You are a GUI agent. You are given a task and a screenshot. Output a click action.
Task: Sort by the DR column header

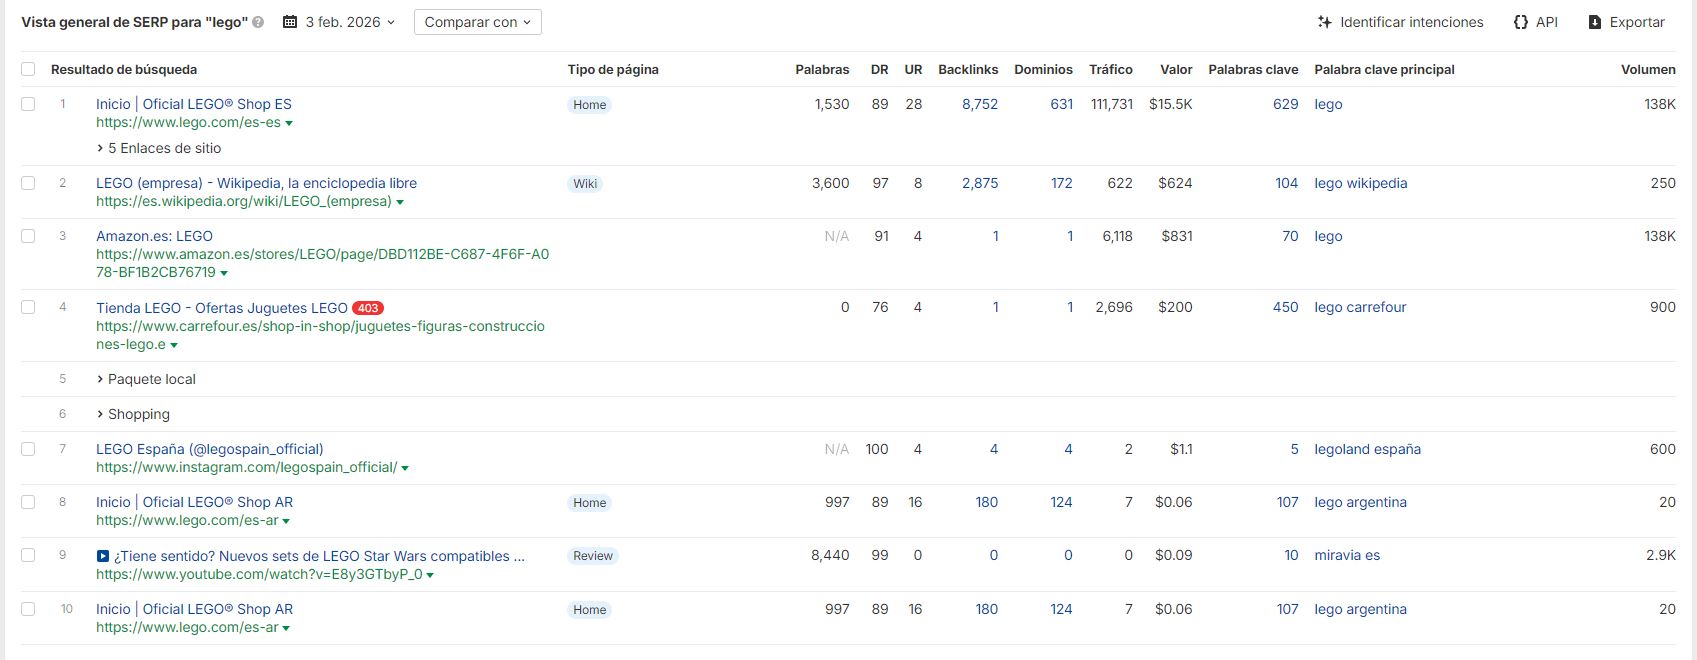point(880,69)
